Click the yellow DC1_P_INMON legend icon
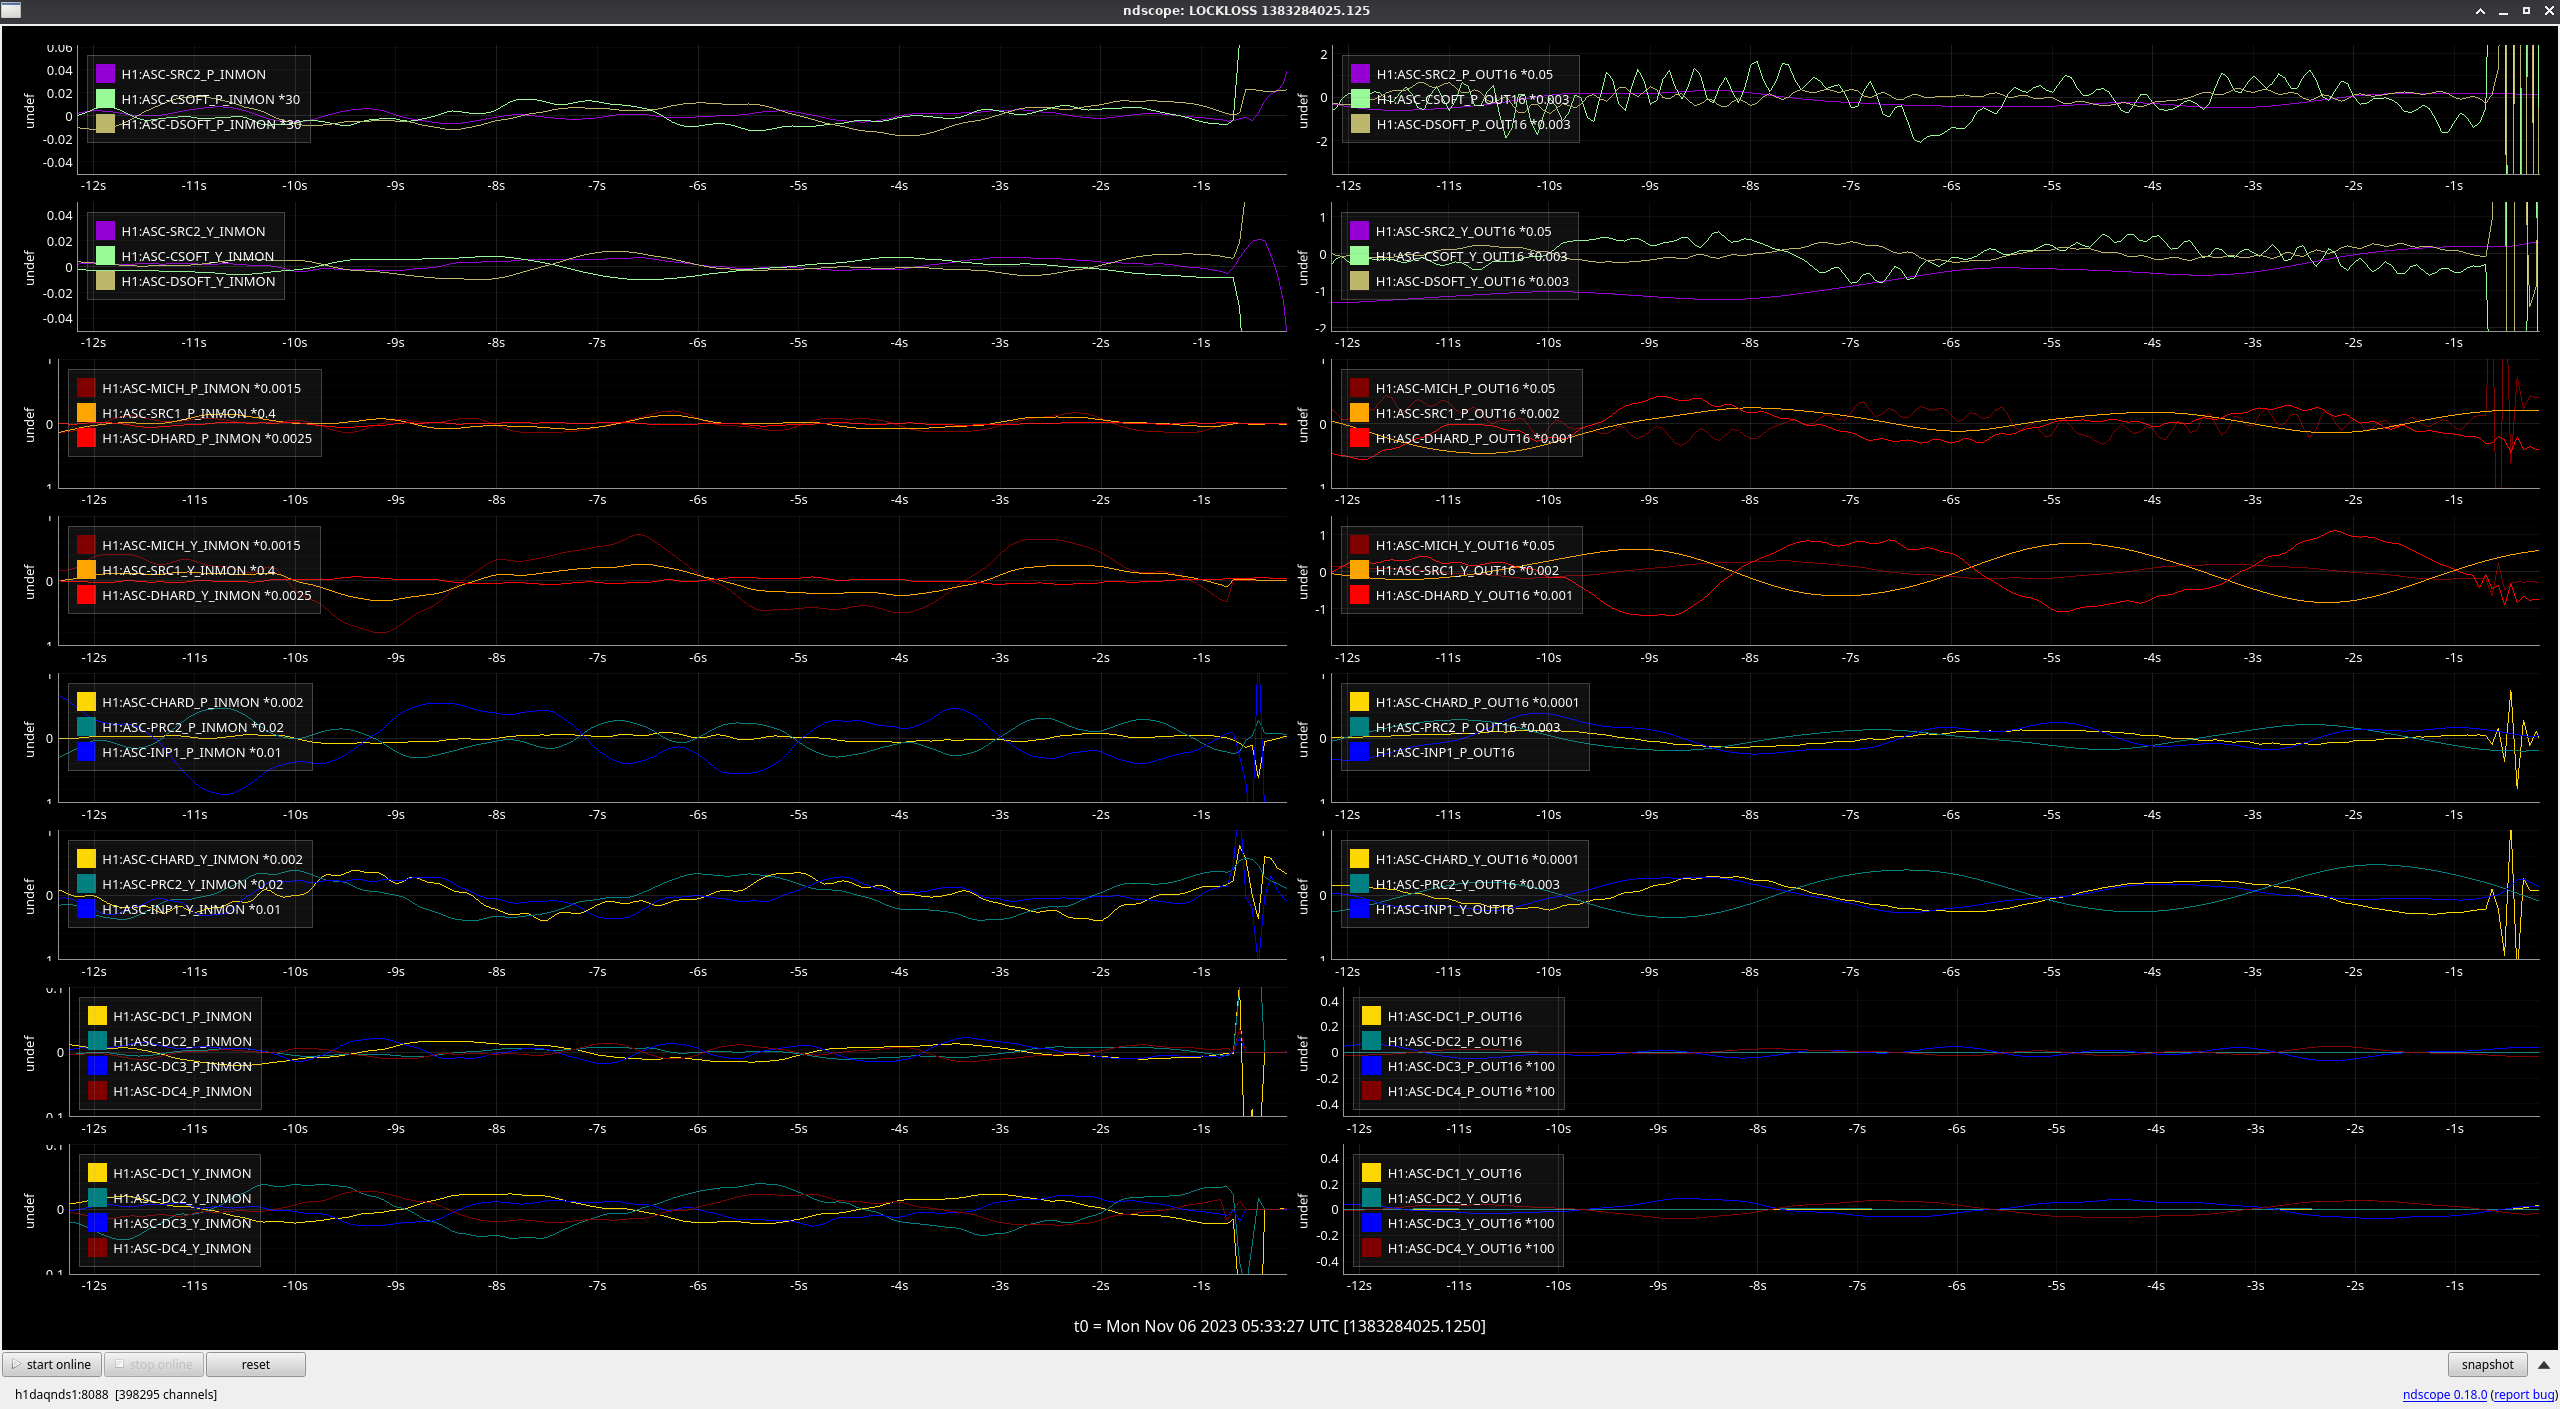 click(97, 1016)
